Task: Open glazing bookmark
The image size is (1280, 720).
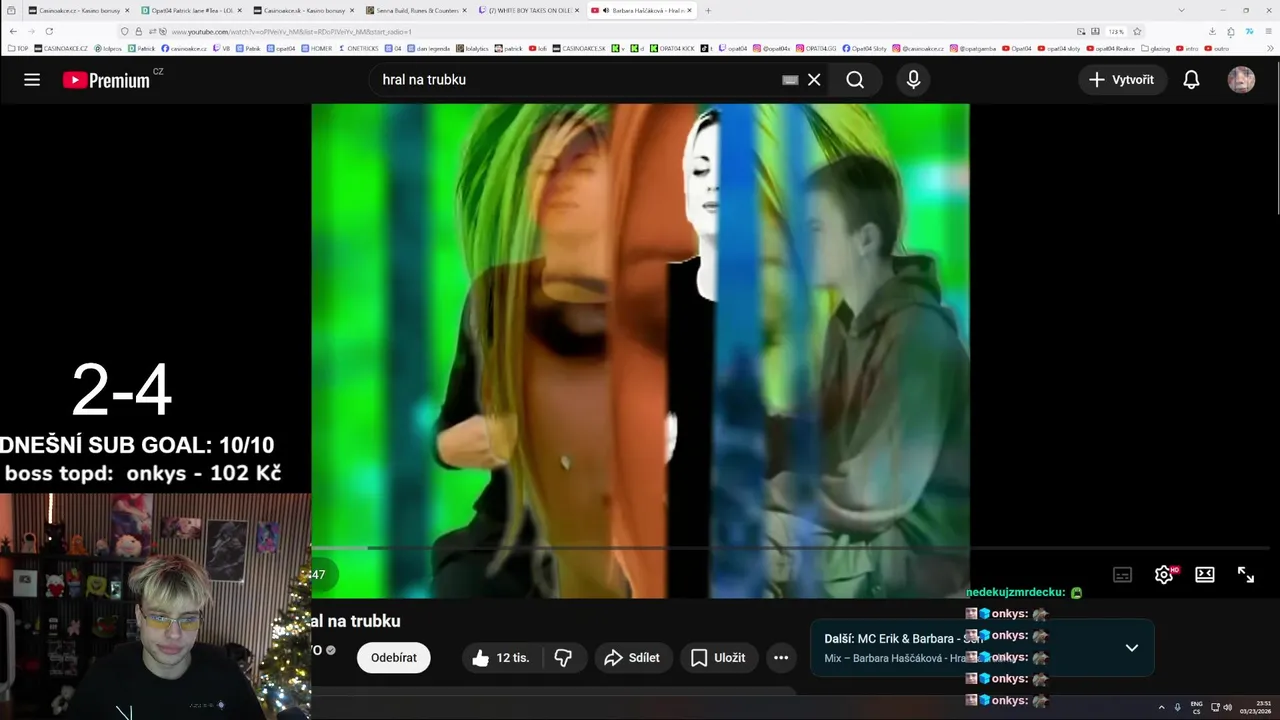Action: click(1155, 48)
